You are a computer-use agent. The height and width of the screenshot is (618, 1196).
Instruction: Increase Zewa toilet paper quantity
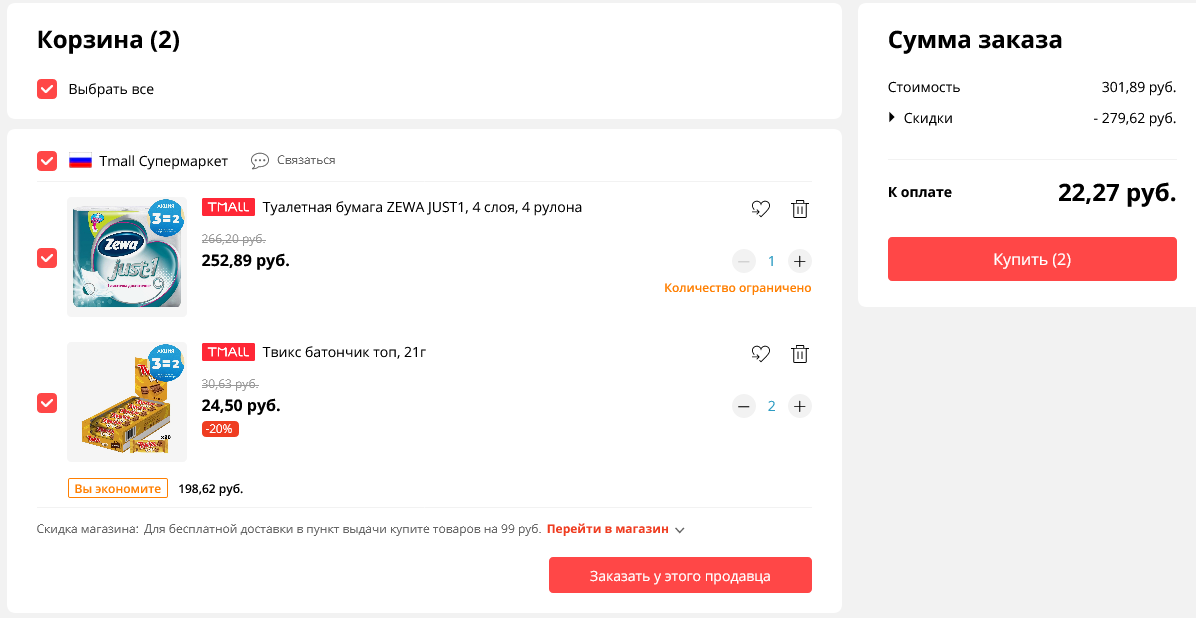click(799, 261)
